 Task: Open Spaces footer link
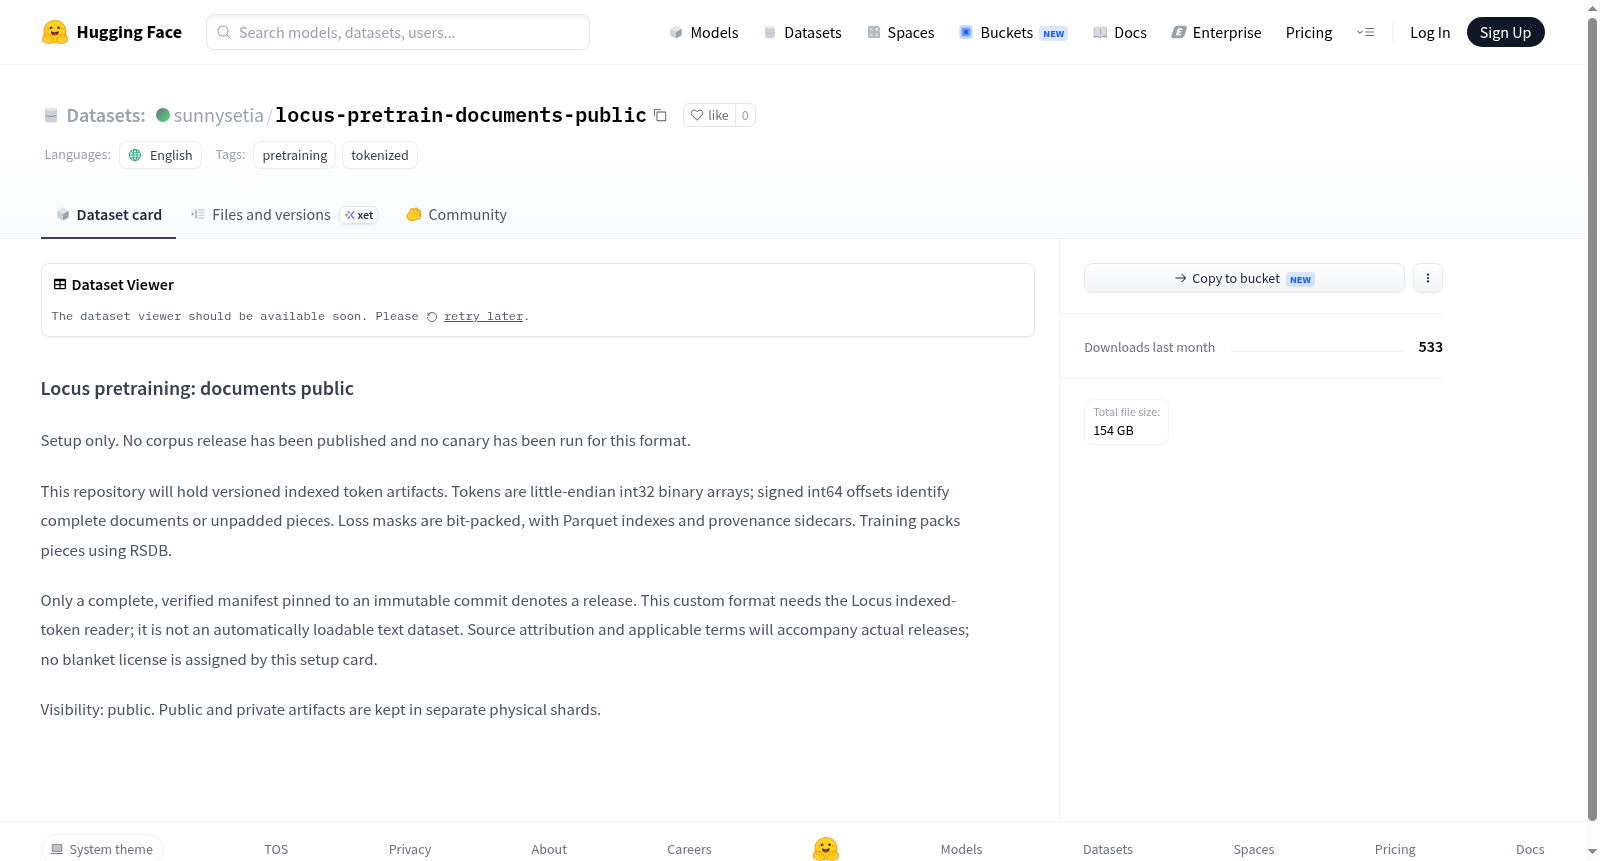click(1254, 849)
